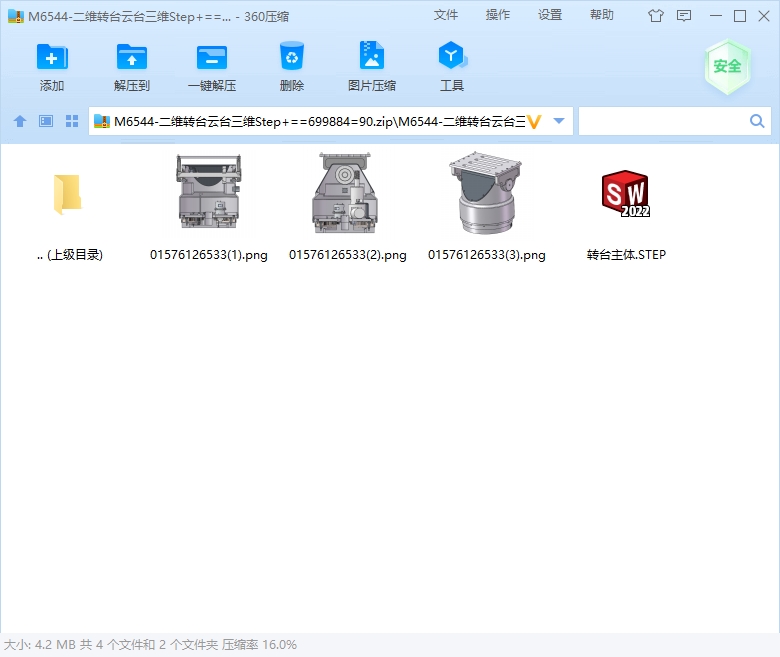
Task: Click the 解压到 (Extract to) icon
Action: 132,57
